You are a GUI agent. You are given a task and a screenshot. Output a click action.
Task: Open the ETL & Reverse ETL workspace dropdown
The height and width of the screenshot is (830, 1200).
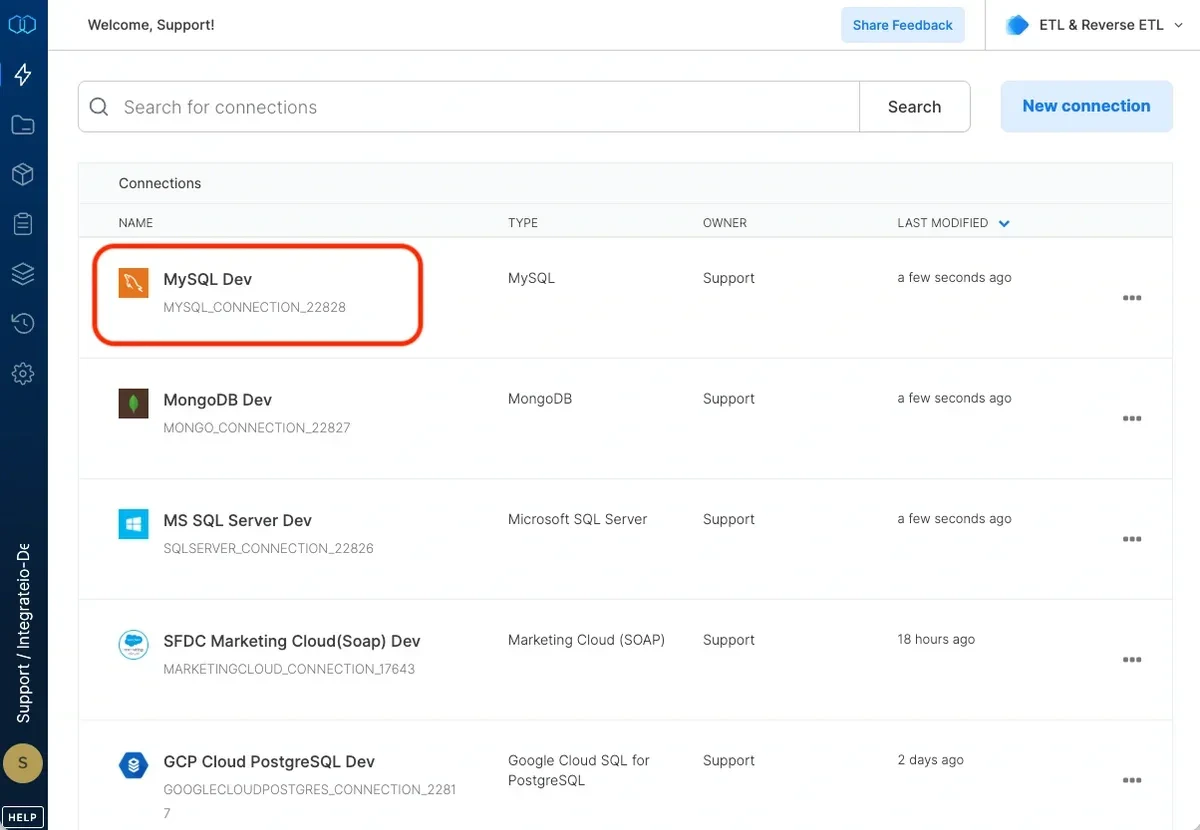pos(1090,24)
